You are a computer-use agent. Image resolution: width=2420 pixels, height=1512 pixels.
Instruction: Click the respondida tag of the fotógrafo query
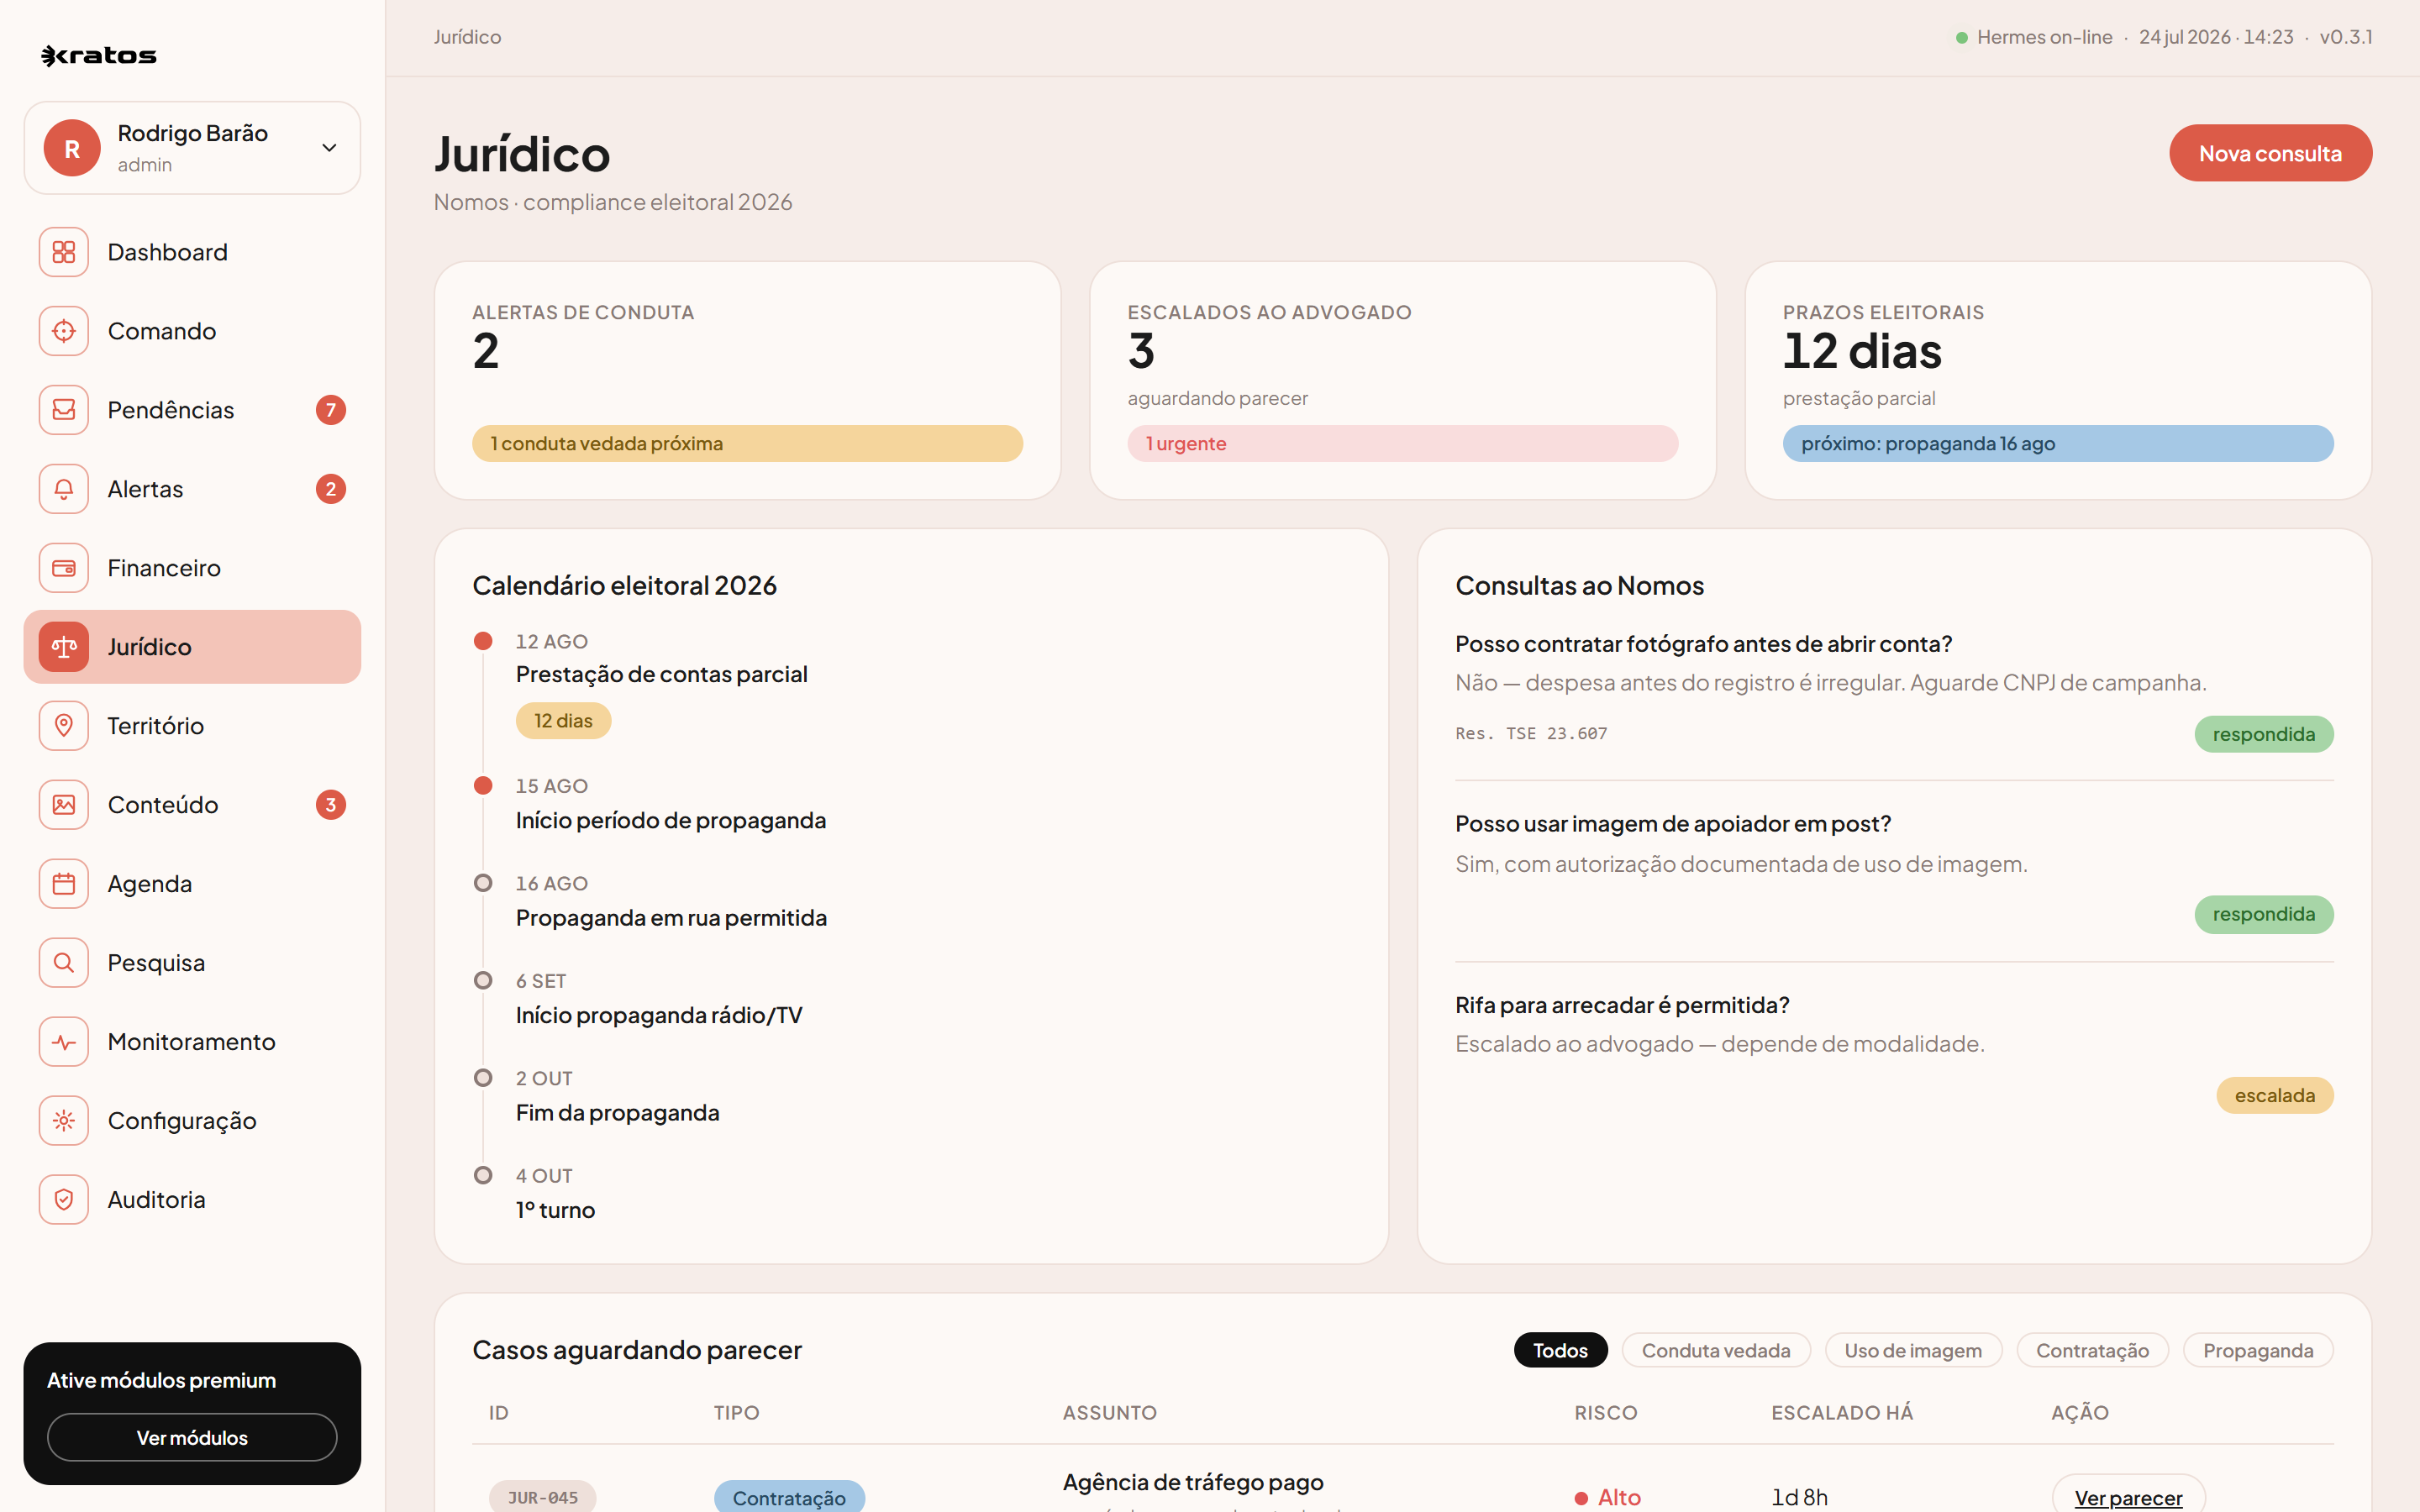point(2263,734)
